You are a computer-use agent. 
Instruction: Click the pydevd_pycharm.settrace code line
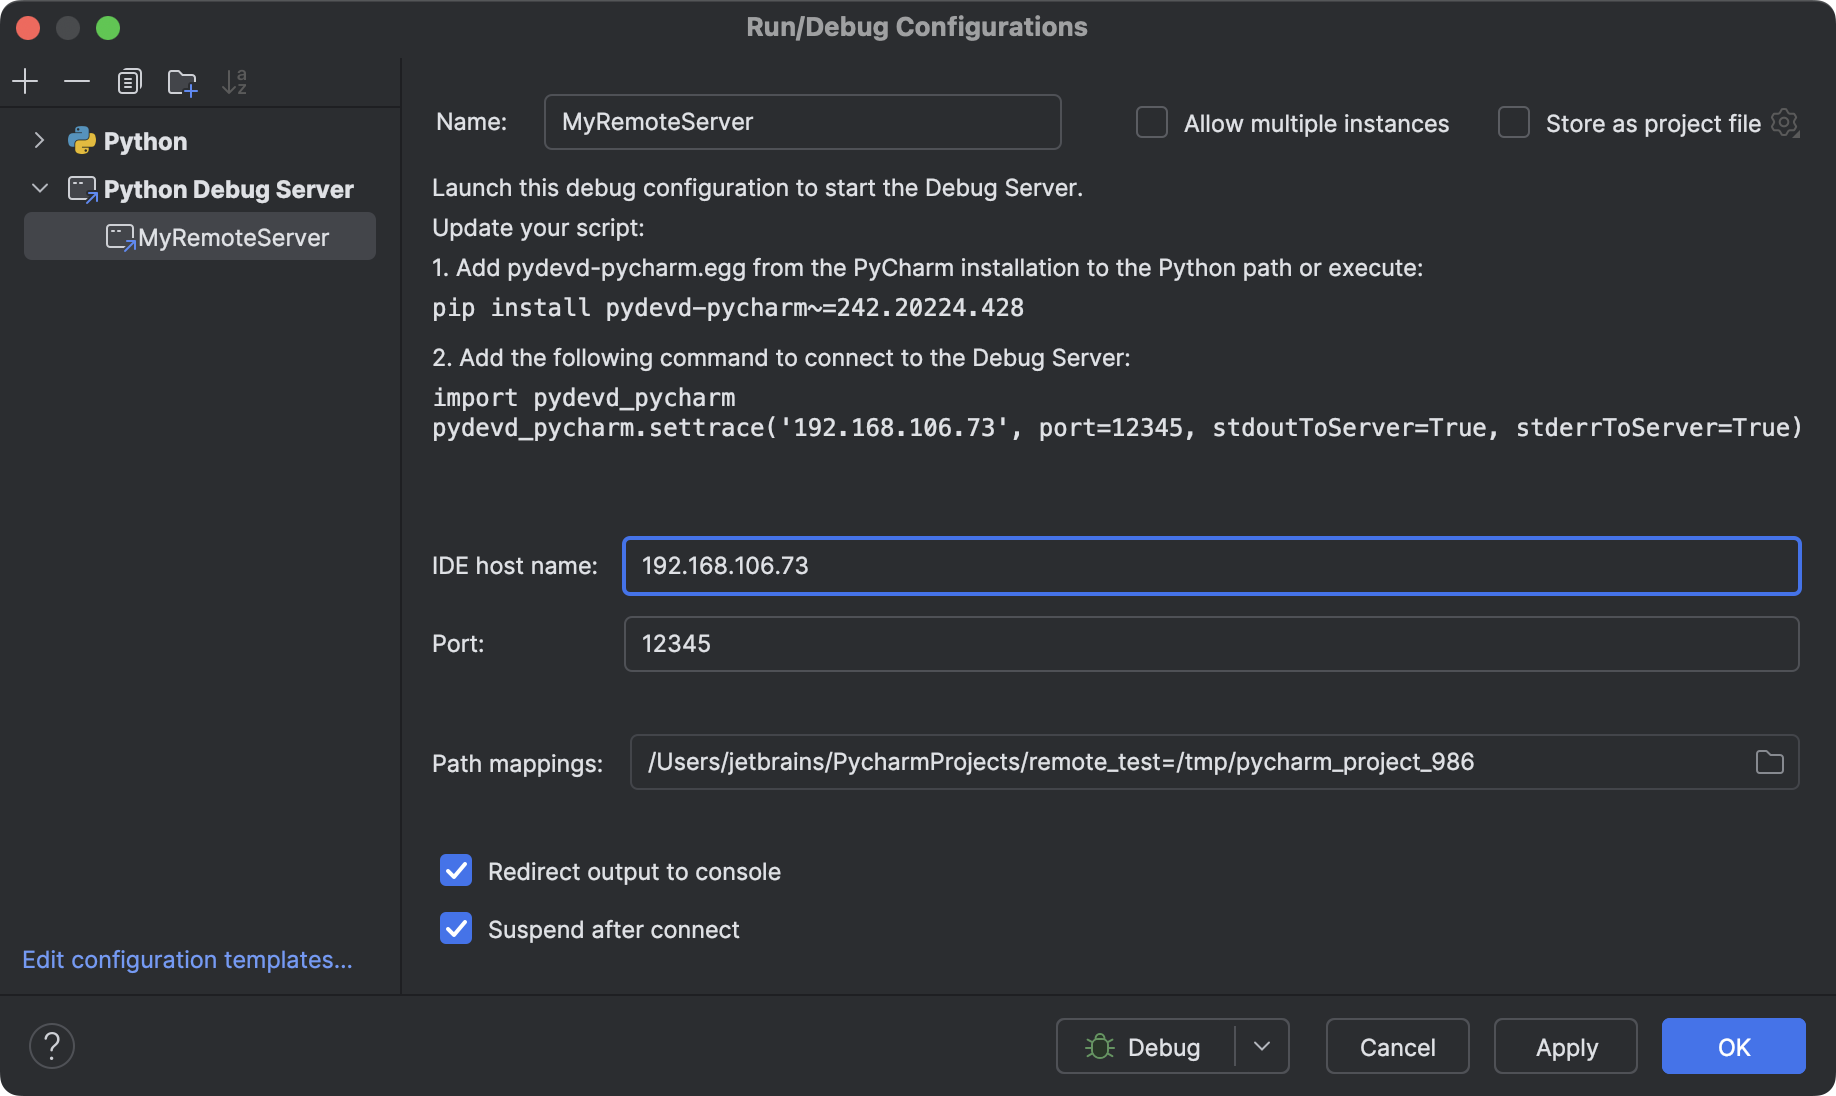1117,428
